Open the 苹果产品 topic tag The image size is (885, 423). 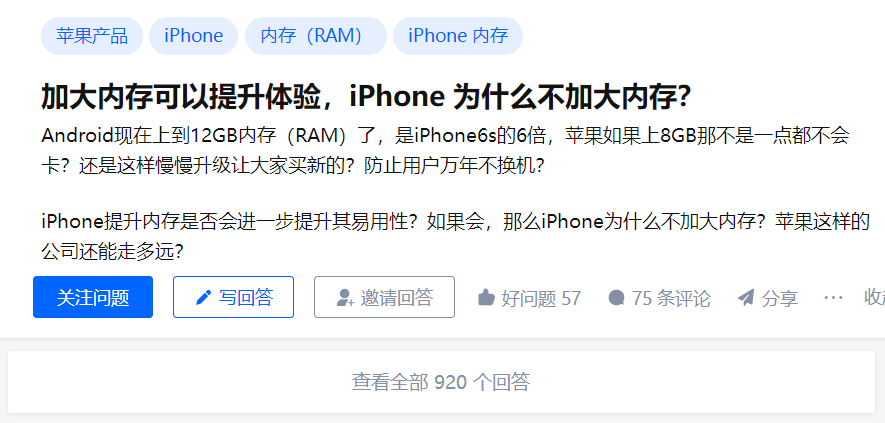(92, 36)
